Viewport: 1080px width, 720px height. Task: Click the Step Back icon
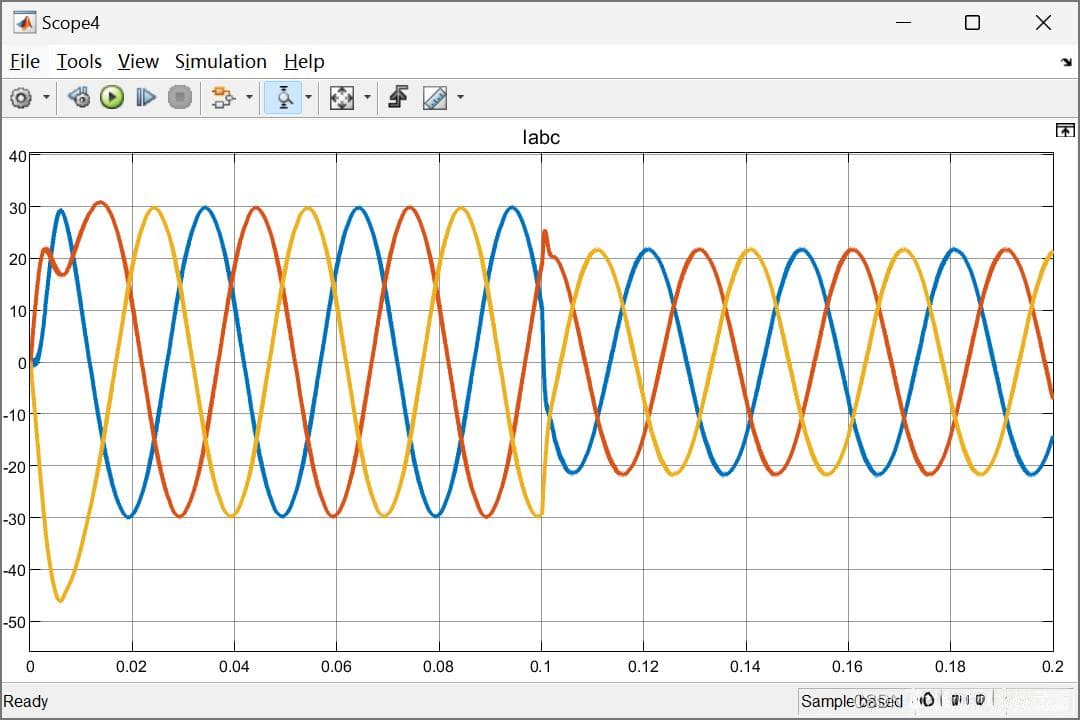[79, 98]
